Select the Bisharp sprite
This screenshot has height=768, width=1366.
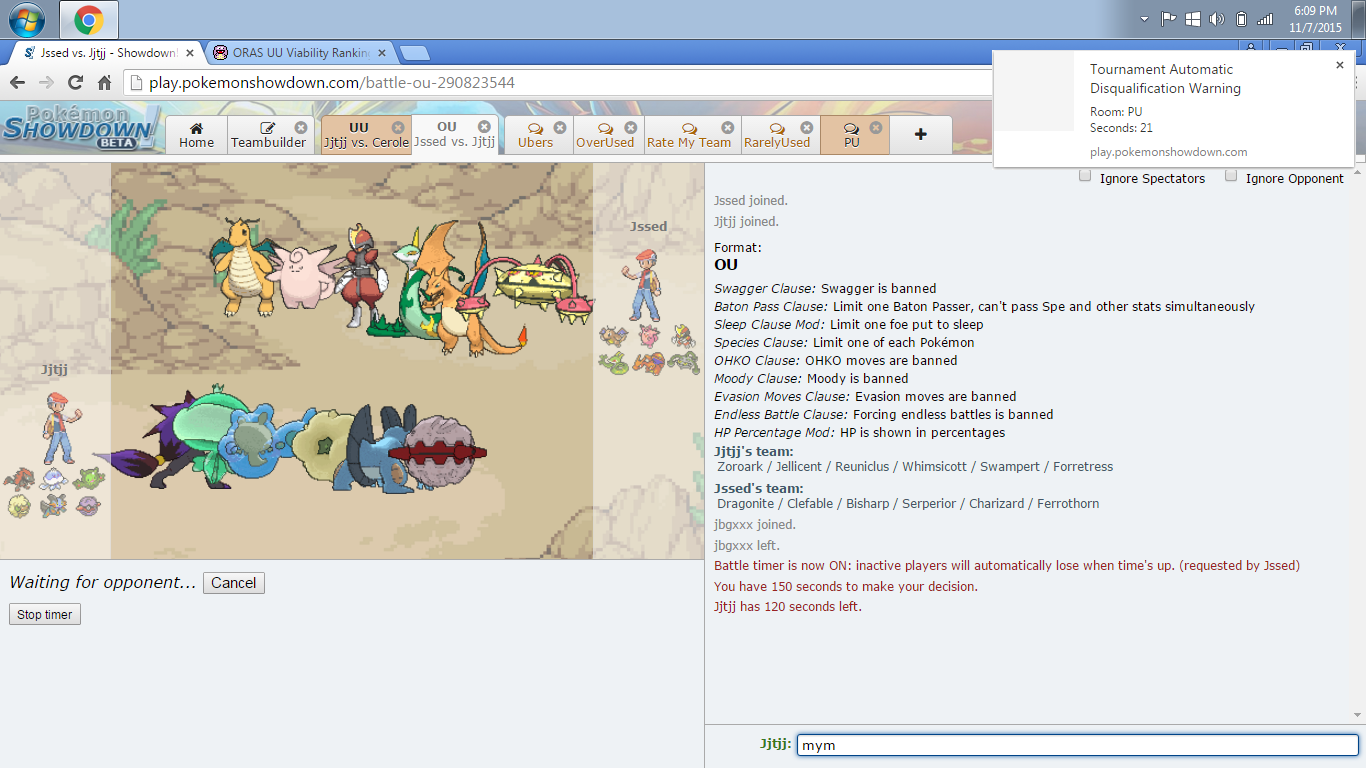[x=363, y=275]
